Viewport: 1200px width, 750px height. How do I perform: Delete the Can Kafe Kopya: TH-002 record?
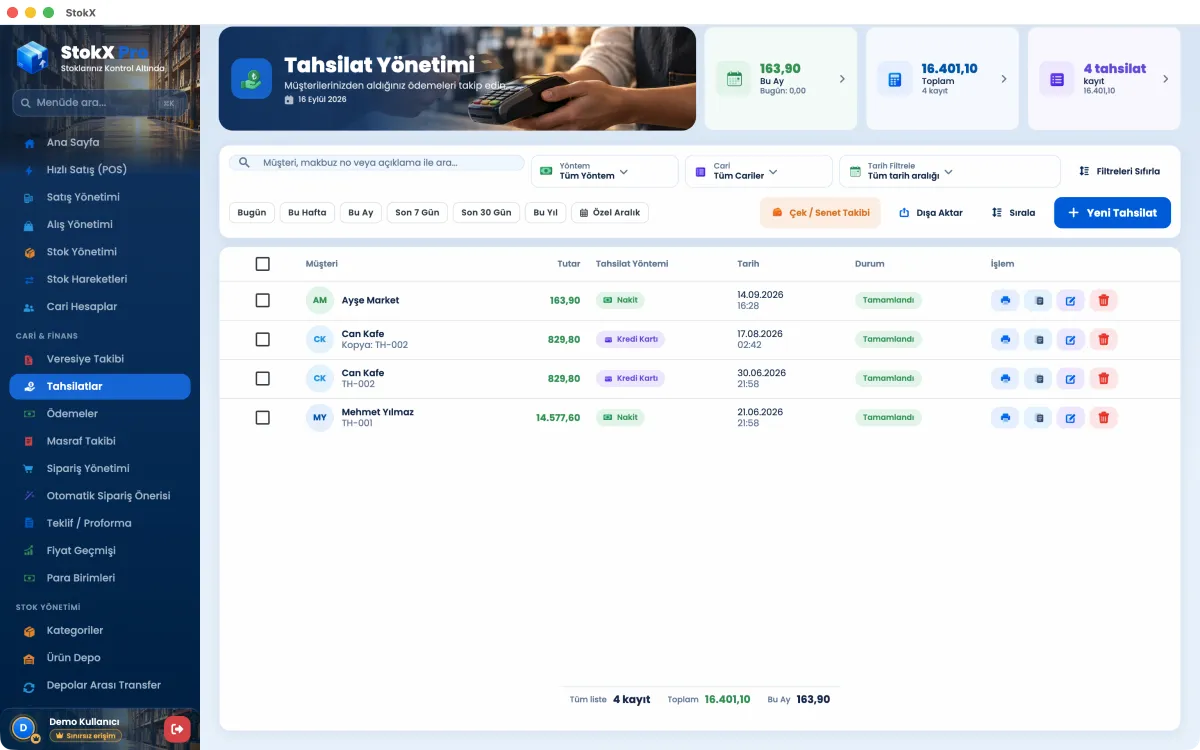1104,339
